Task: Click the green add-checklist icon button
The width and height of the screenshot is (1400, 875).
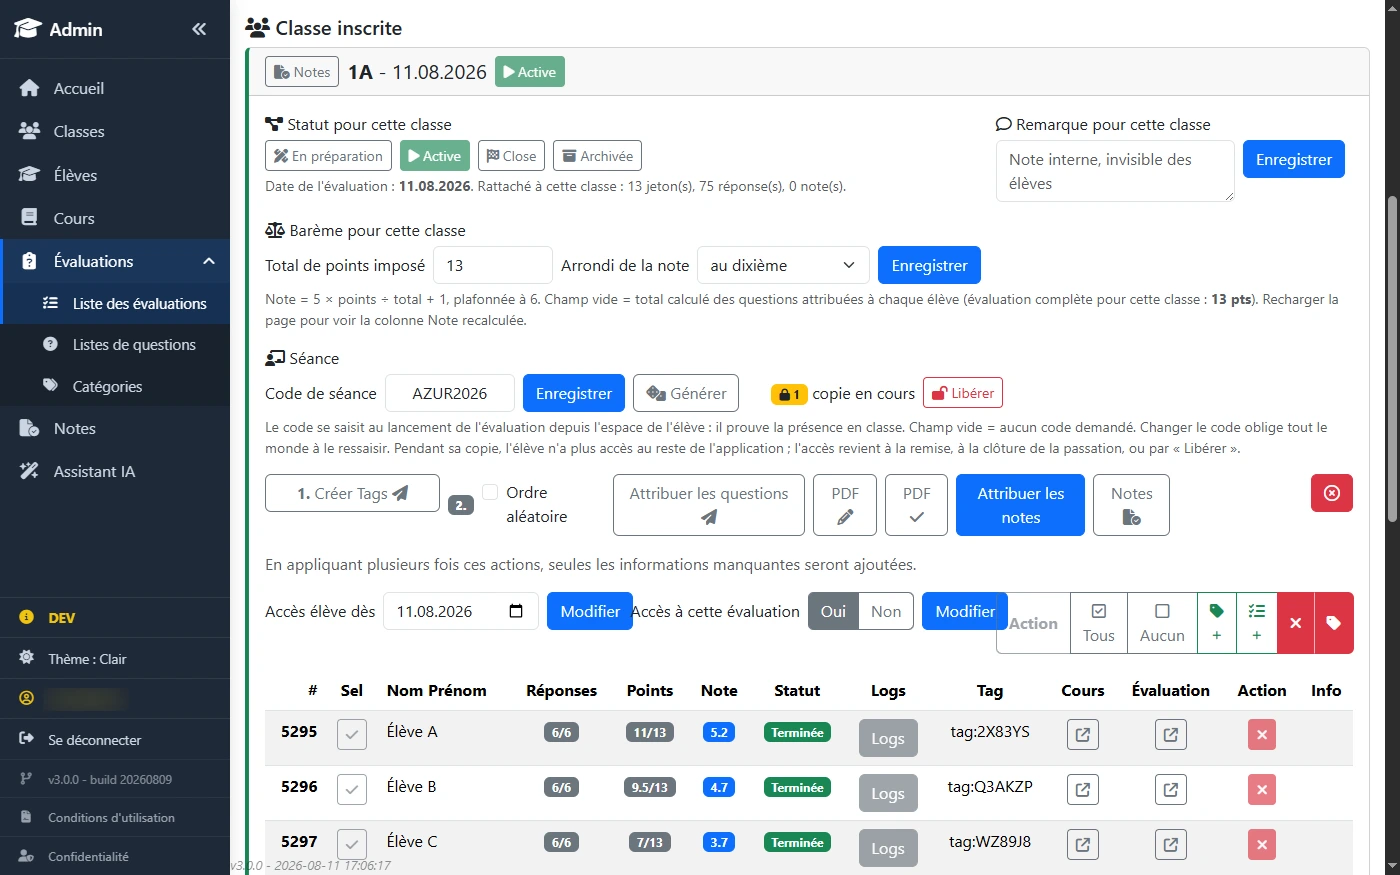Action: pyautogui.click(x=1257, y=623)
